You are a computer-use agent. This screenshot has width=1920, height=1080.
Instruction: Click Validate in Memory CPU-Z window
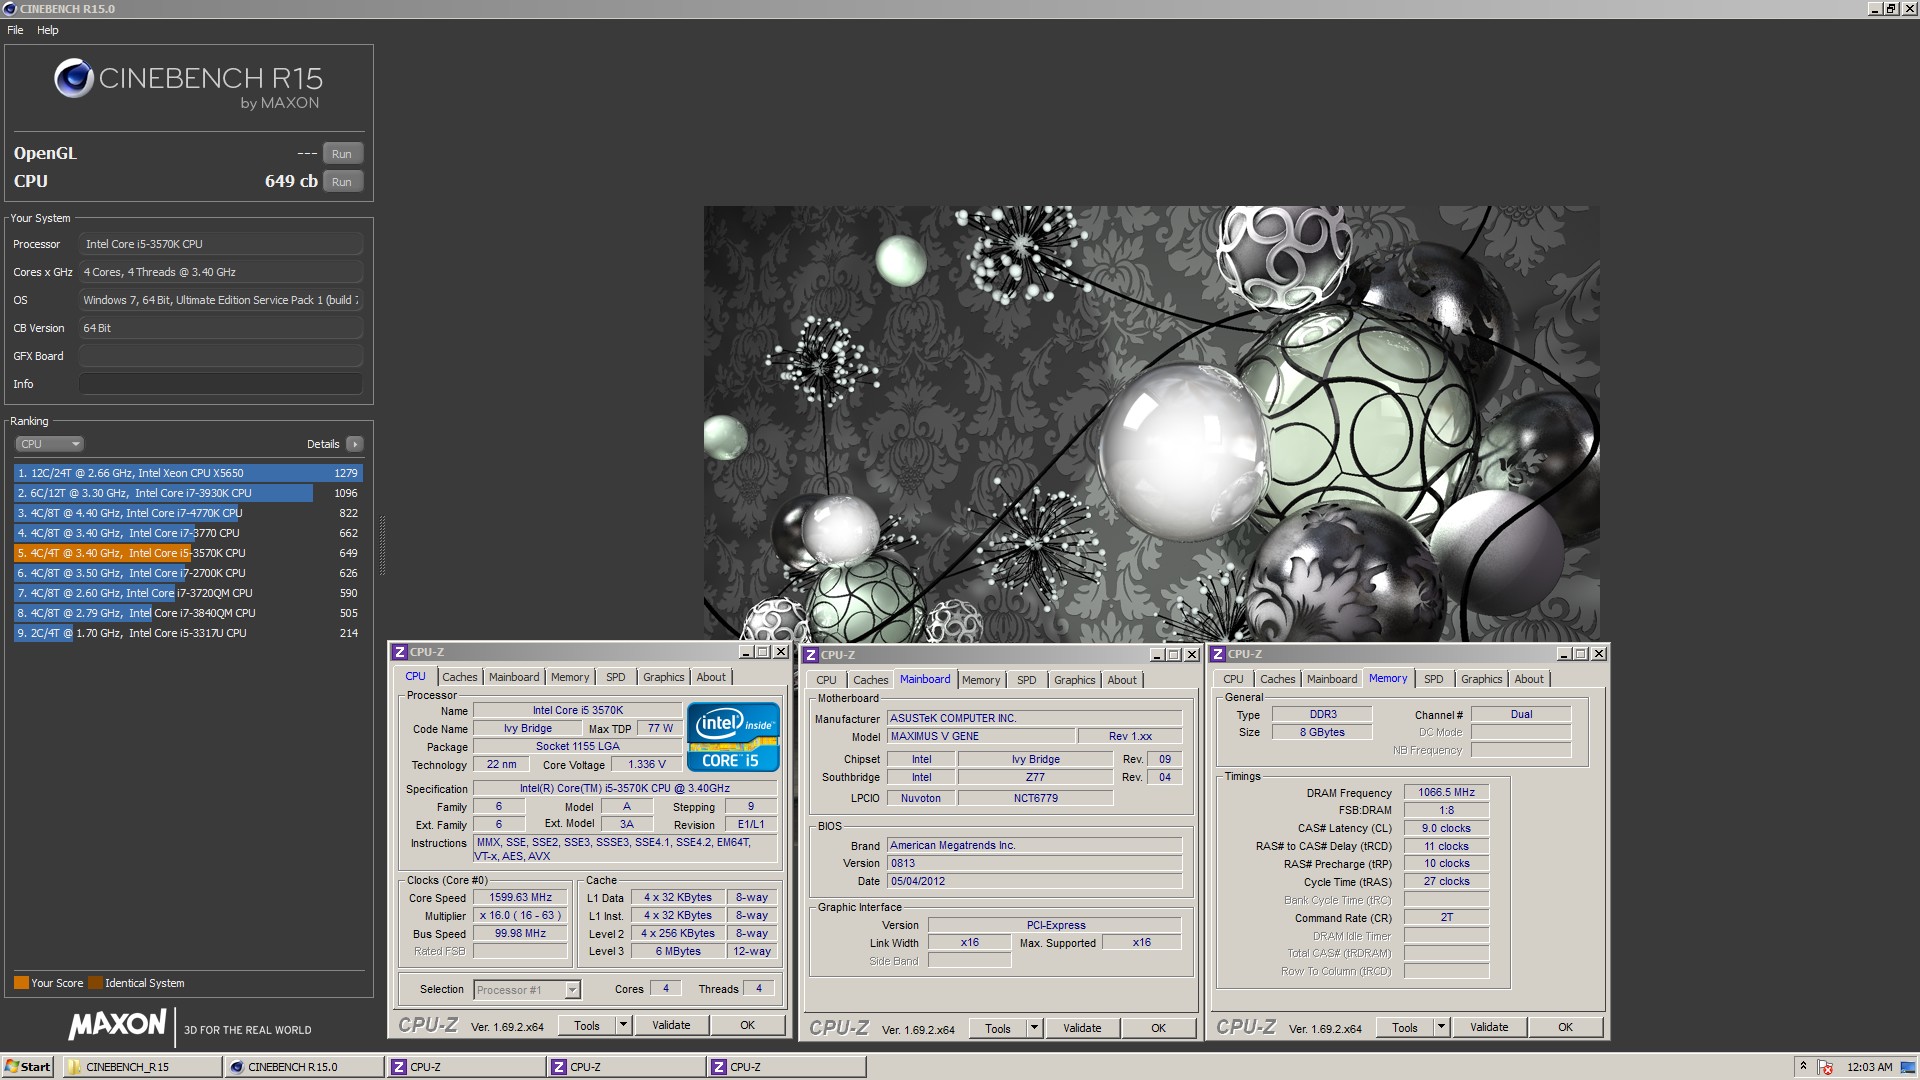click(1489, 1027)
